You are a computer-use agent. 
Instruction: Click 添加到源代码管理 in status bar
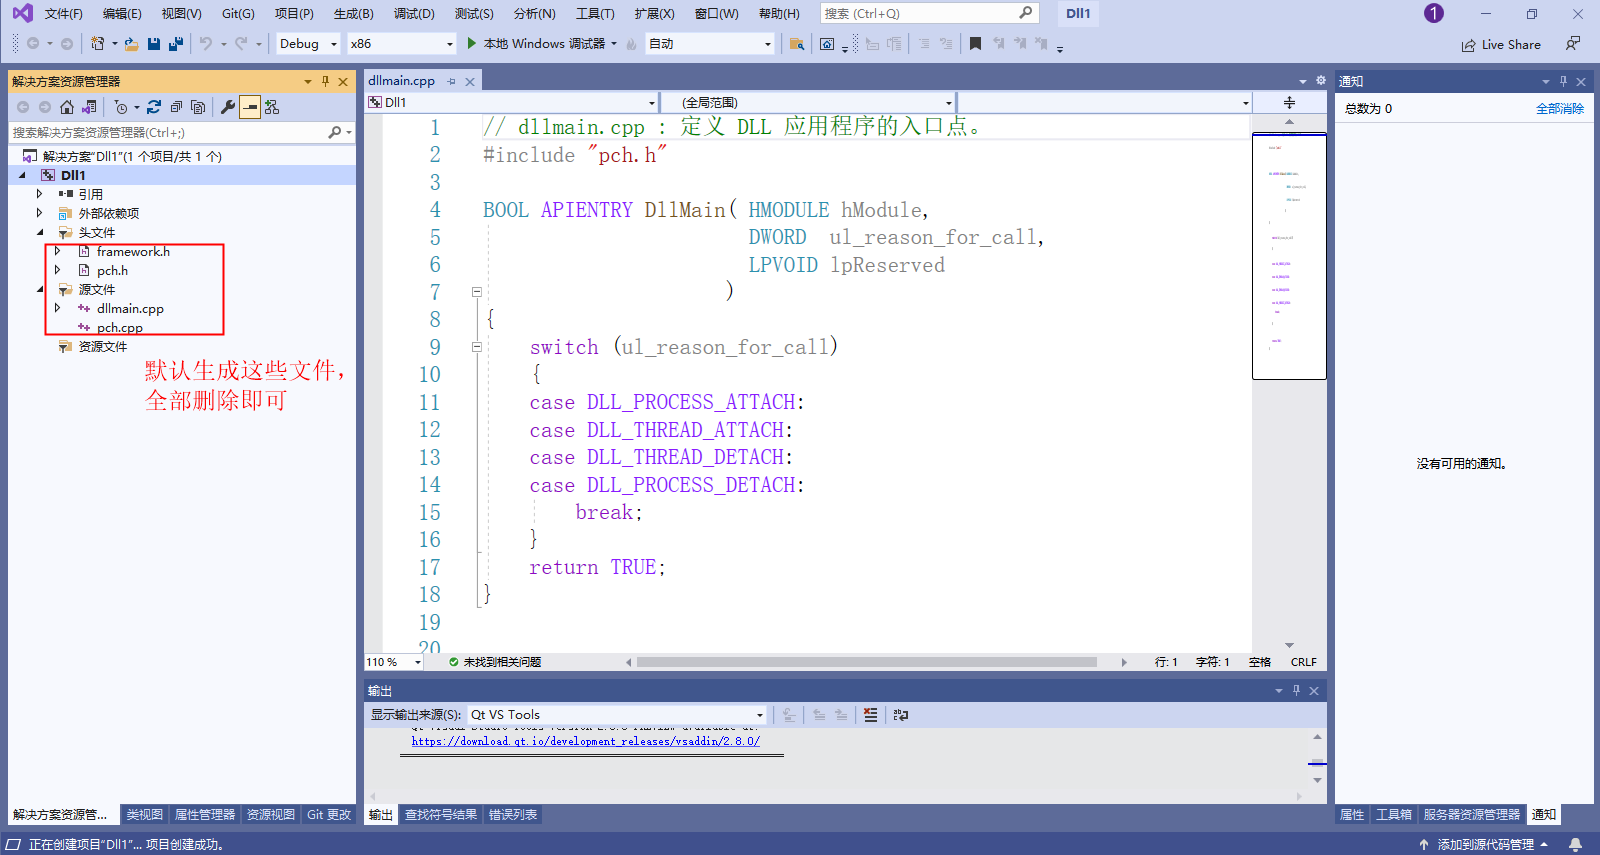[1484, 845]
